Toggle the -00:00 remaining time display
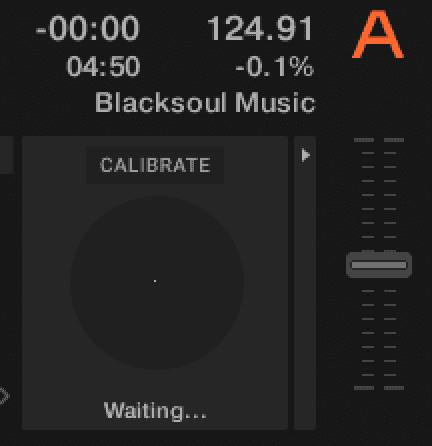 coord(87,29)
